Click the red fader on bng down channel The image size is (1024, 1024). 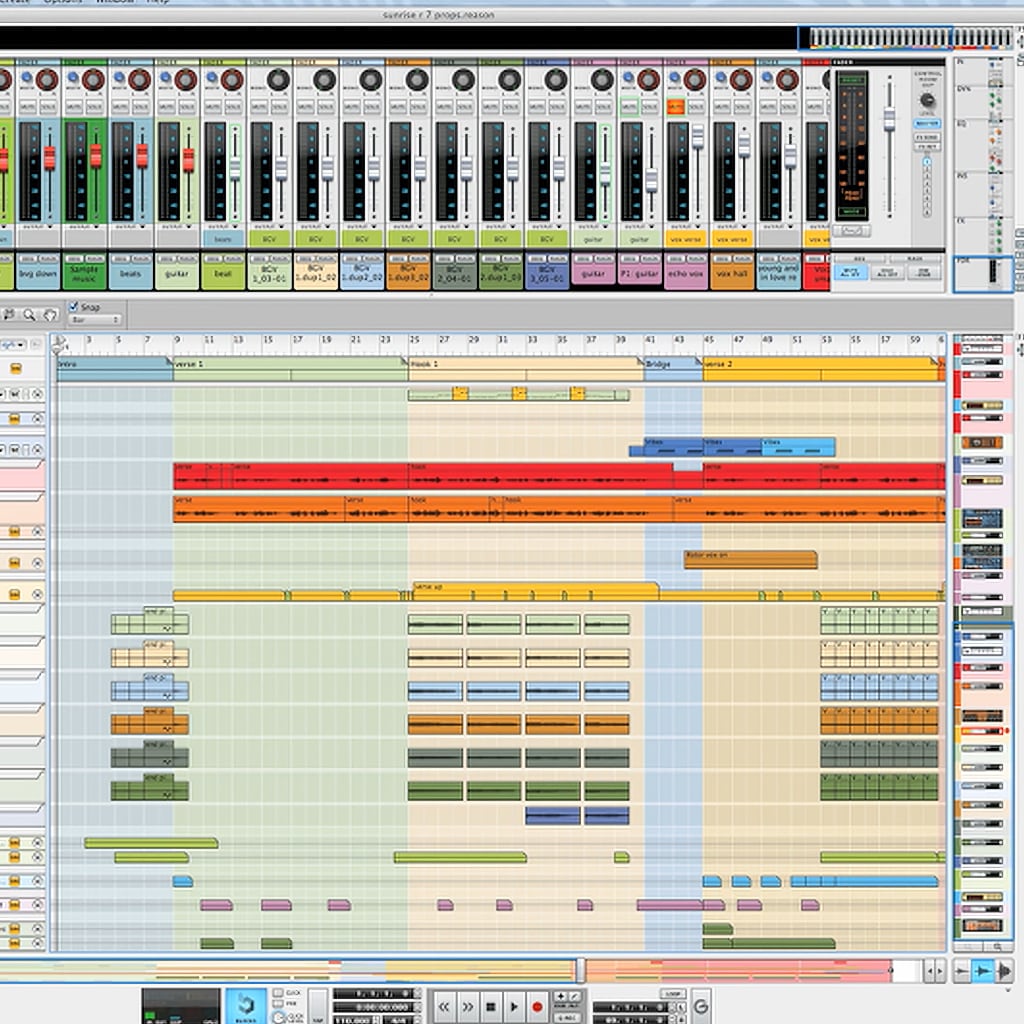(x=50, y=159)
